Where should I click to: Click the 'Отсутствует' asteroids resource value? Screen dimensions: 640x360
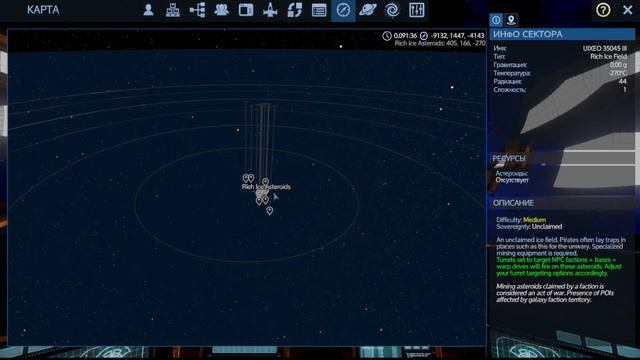coord(512,180)
